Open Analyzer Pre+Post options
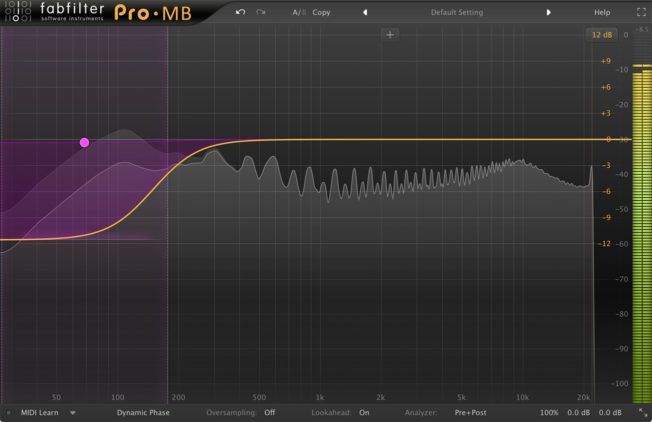 click(470, 412)
